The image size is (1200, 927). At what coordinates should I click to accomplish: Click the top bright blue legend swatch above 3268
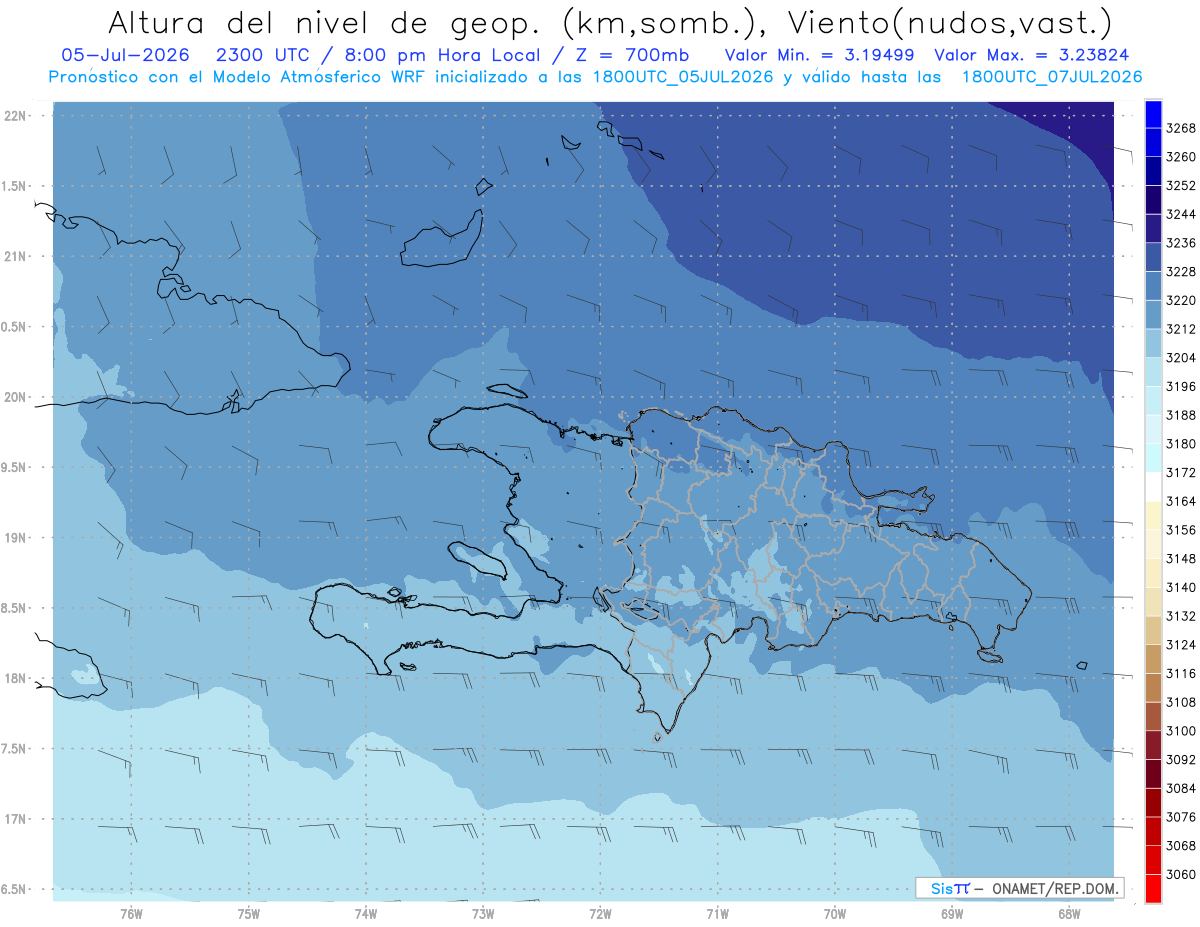click(x=1152, y=113)
